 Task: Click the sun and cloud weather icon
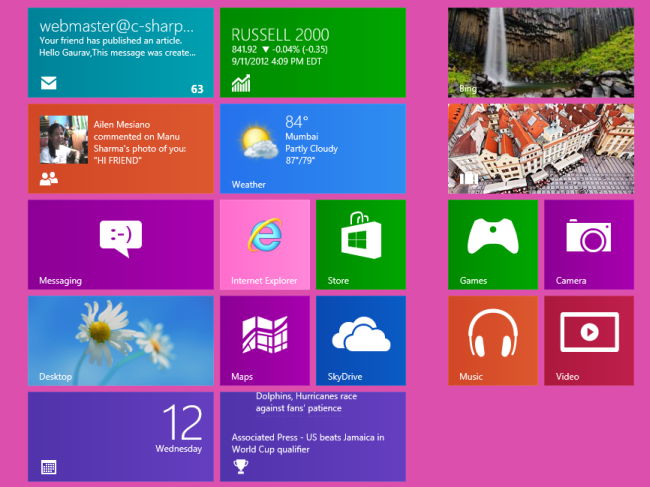257,142
